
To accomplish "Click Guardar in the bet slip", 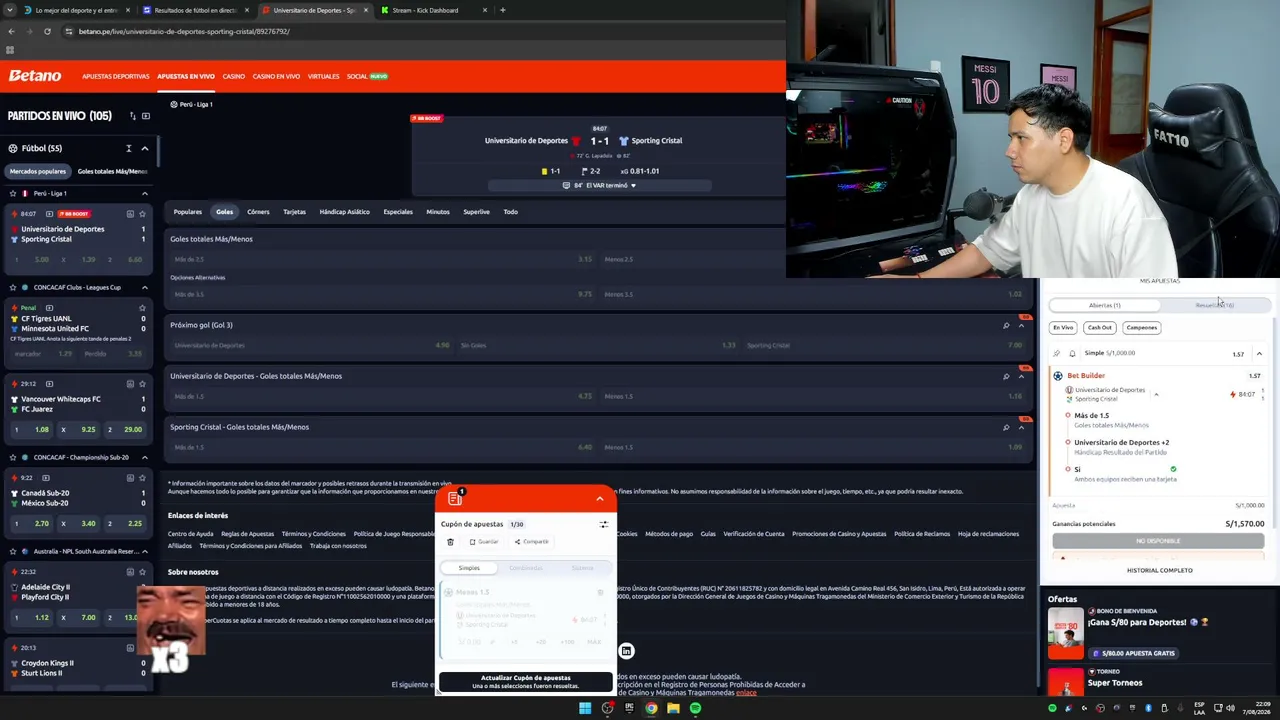I will pos(484,542).
